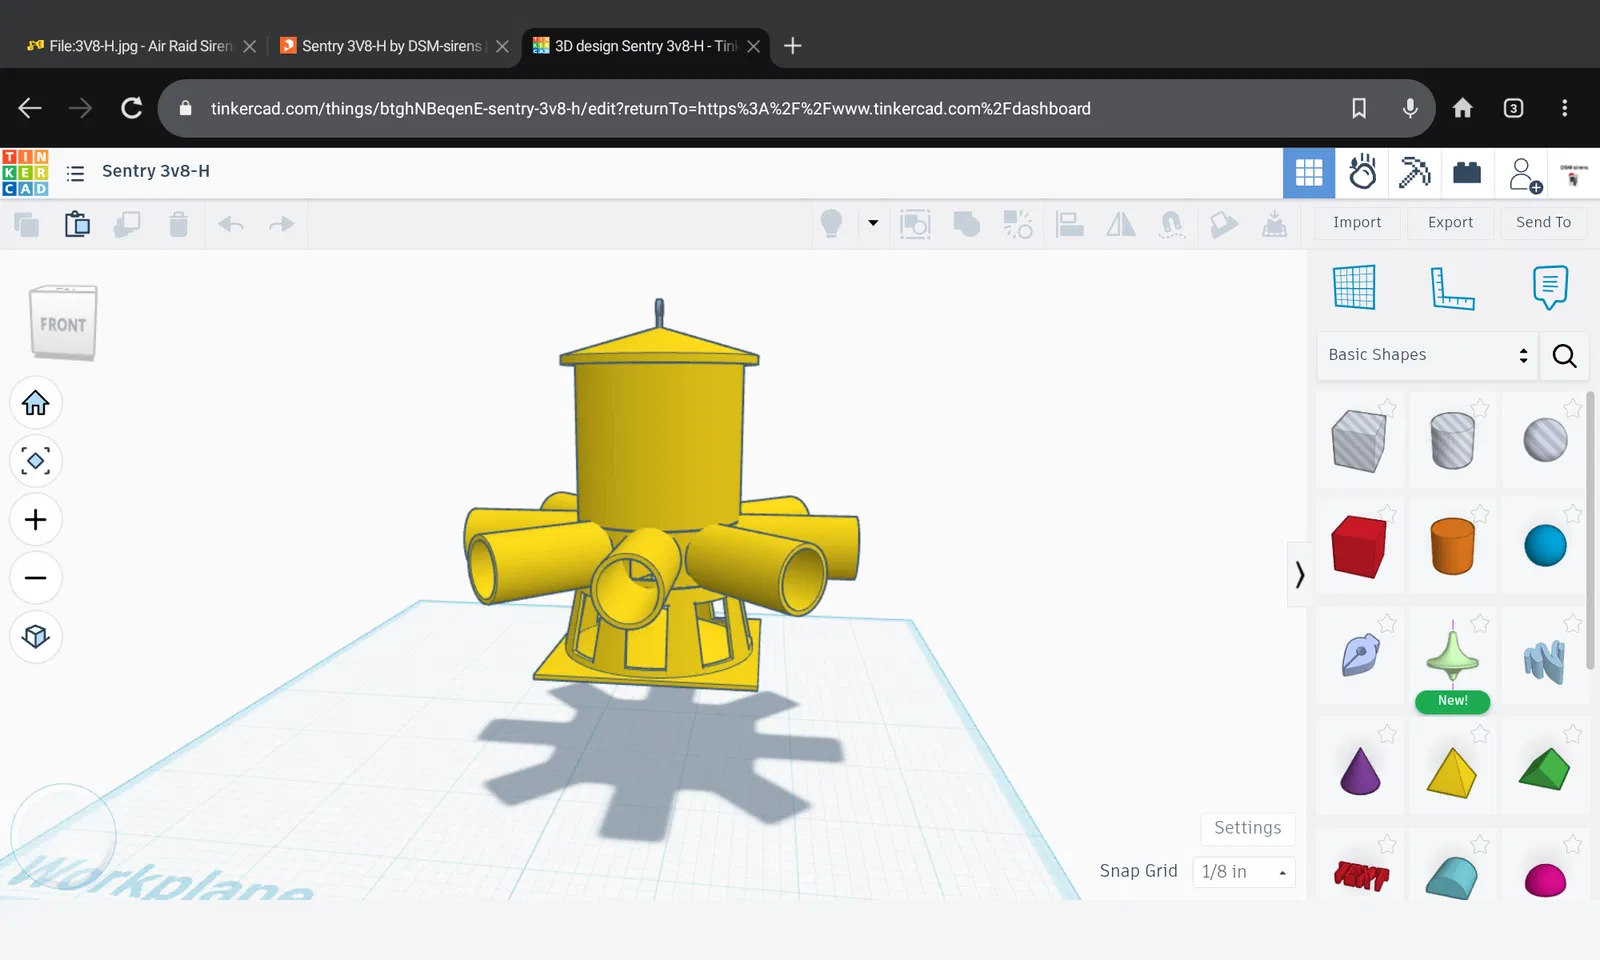This screenshot has width=1600, height=960.
Task: Undo the last action
Action: [231, 224]
